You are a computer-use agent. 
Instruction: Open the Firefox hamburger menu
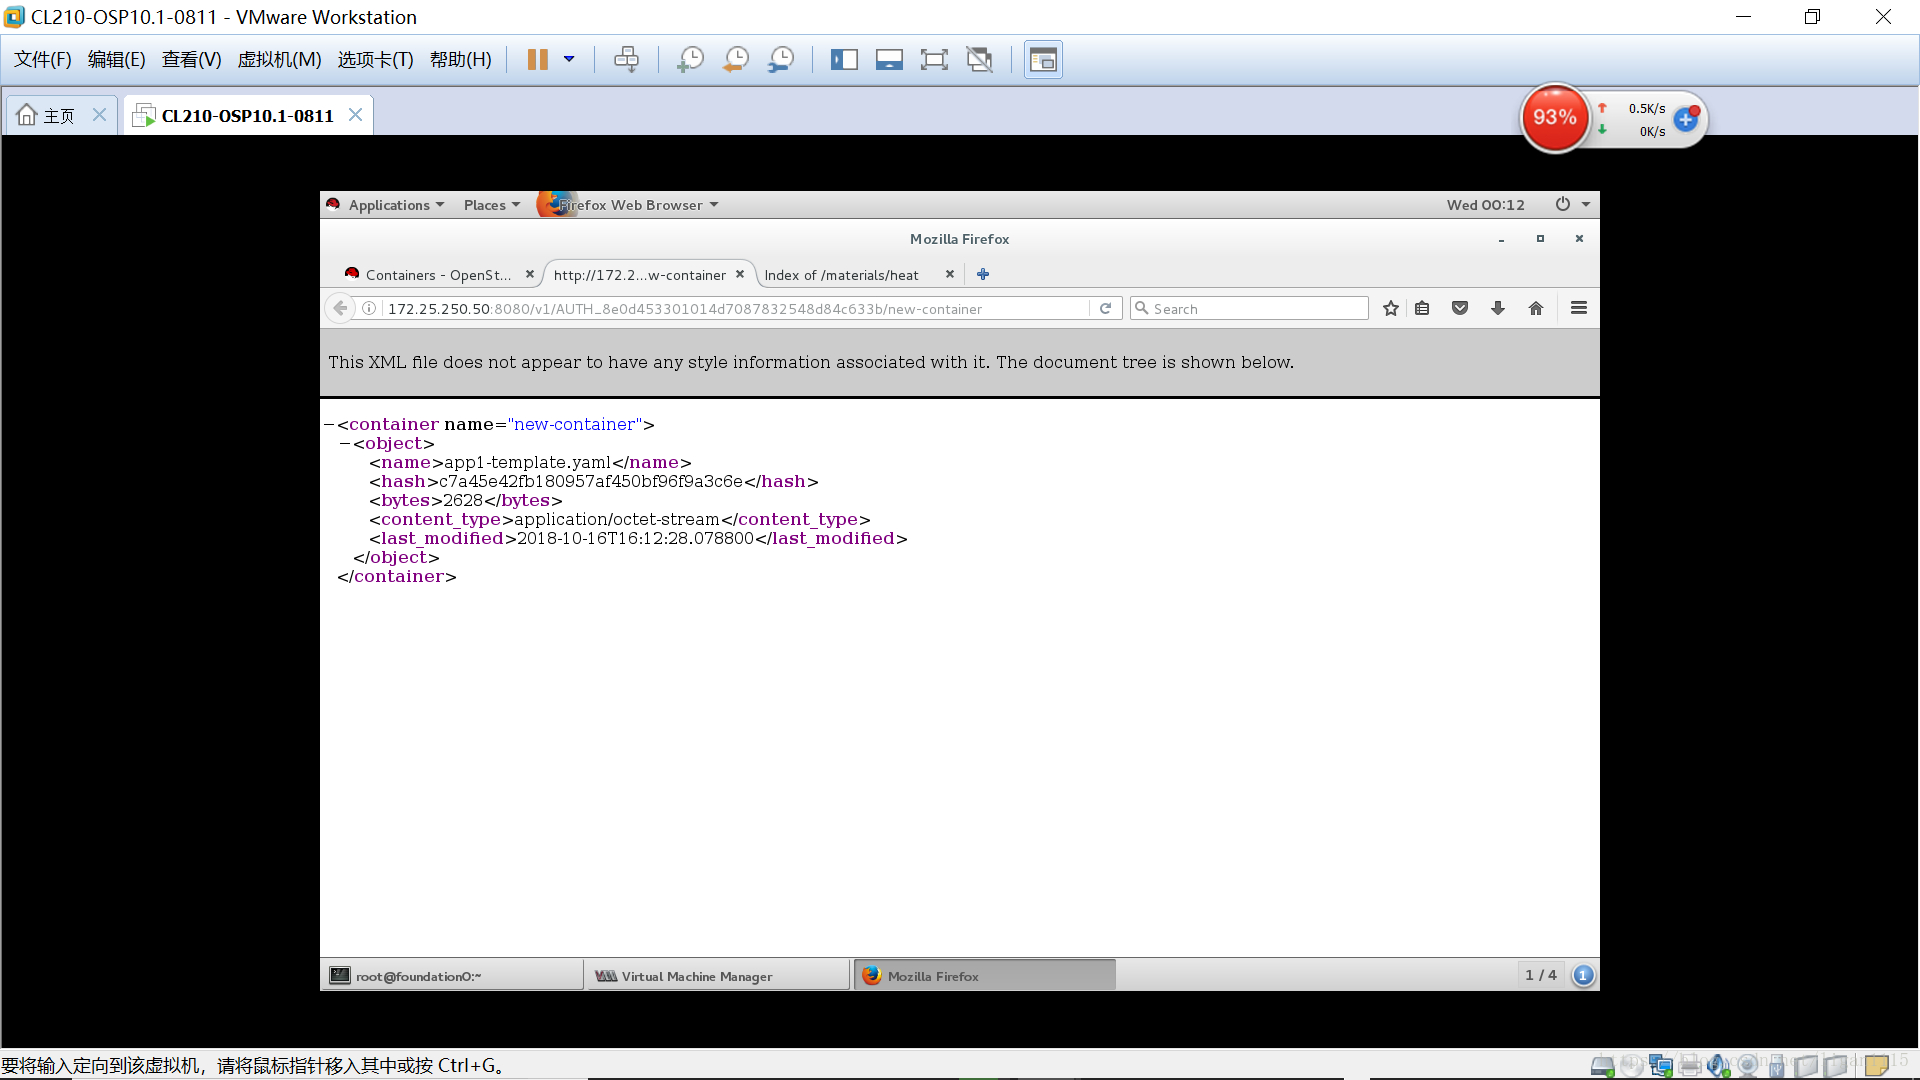pos(1579,309)
